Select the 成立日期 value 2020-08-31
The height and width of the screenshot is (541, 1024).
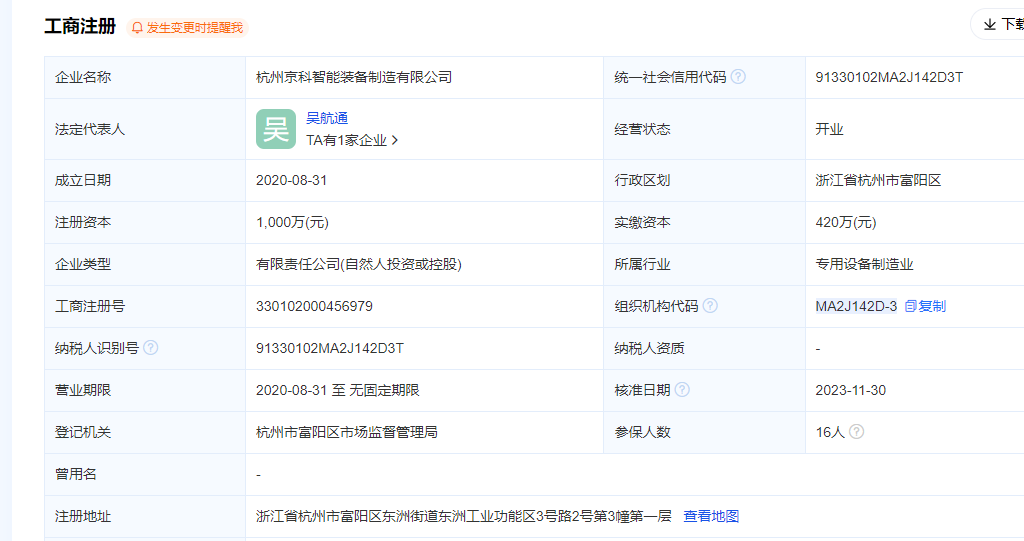click(291, 180)
